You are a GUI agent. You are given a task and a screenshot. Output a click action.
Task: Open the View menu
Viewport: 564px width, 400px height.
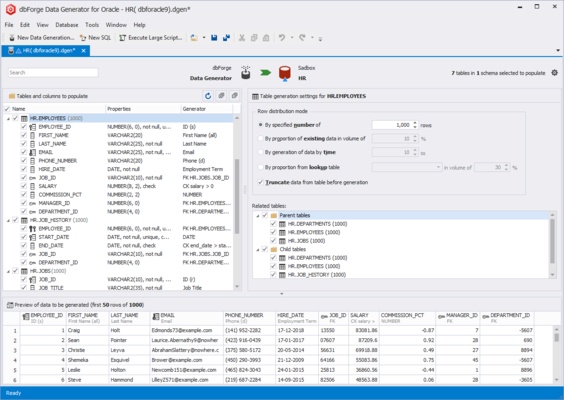[42, 25]
